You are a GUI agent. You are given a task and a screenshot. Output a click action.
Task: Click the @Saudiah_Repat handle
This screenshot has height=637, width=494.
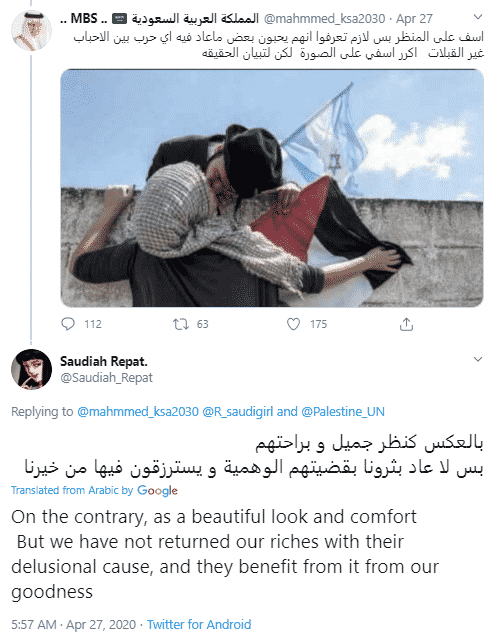click(106, 377)
